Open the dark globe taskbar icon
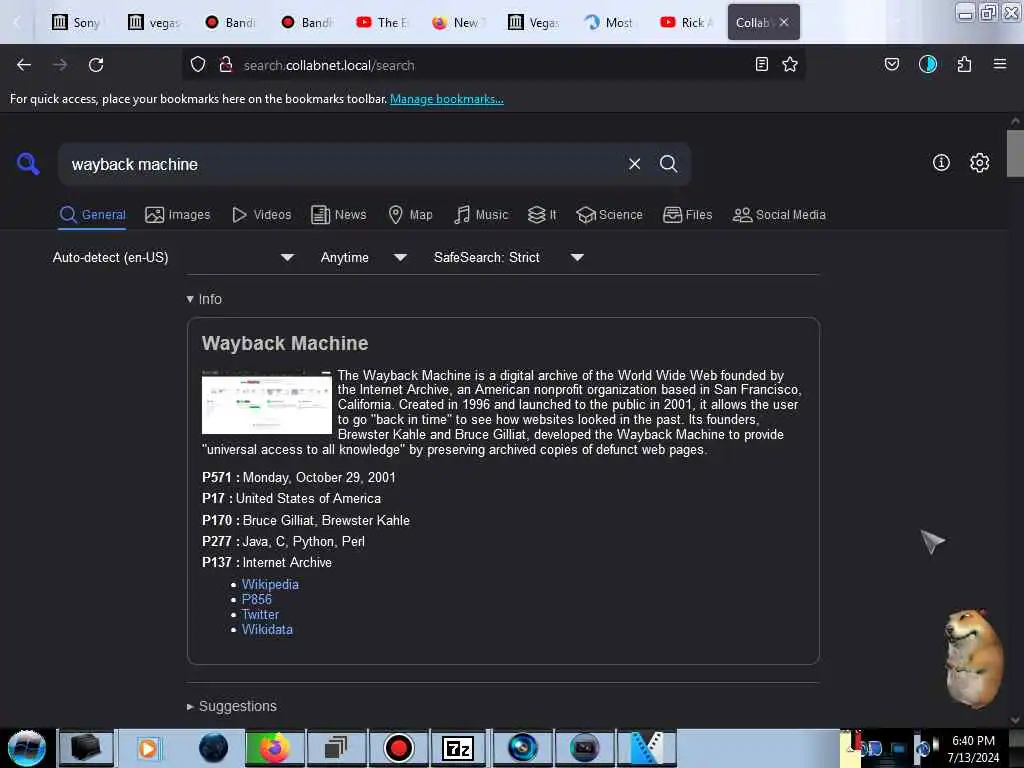The width and height of the screenshot is (1024, 768). [x=213, y=748]
